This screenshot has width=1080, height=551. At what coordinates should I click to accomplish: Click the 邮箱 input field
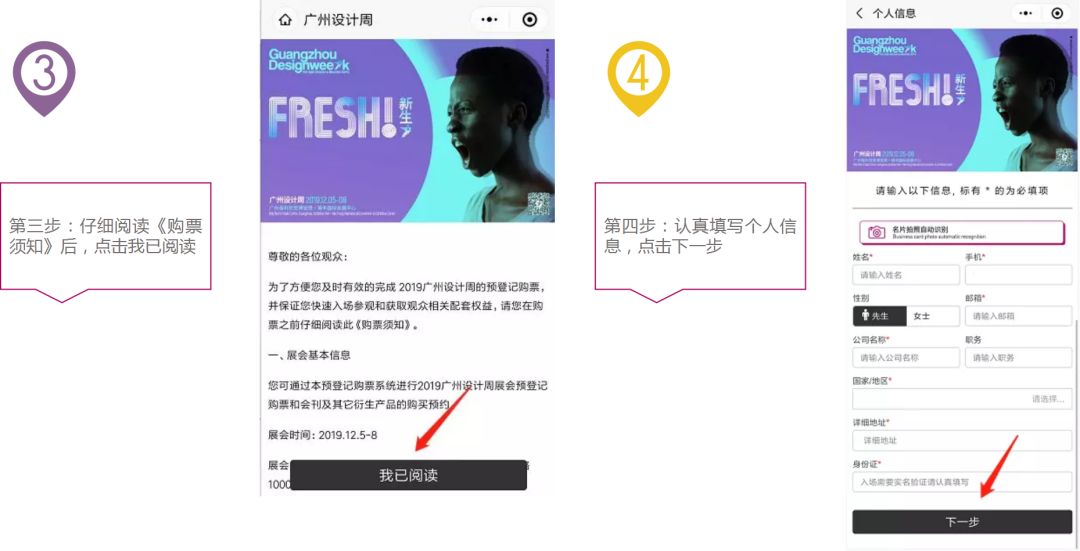(1018, 316)
